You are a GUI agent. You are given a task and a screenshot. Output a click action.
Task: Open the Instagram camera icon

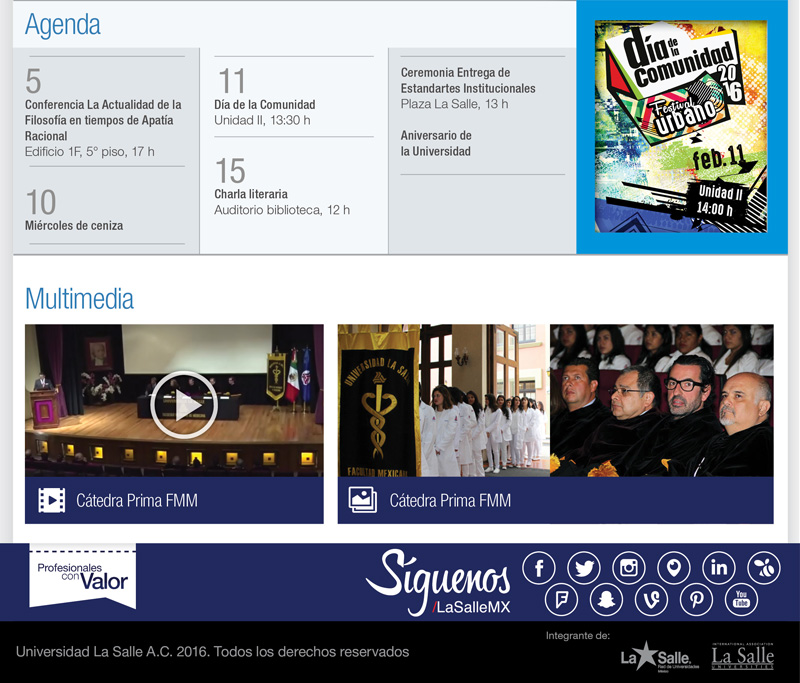(629, 568)
